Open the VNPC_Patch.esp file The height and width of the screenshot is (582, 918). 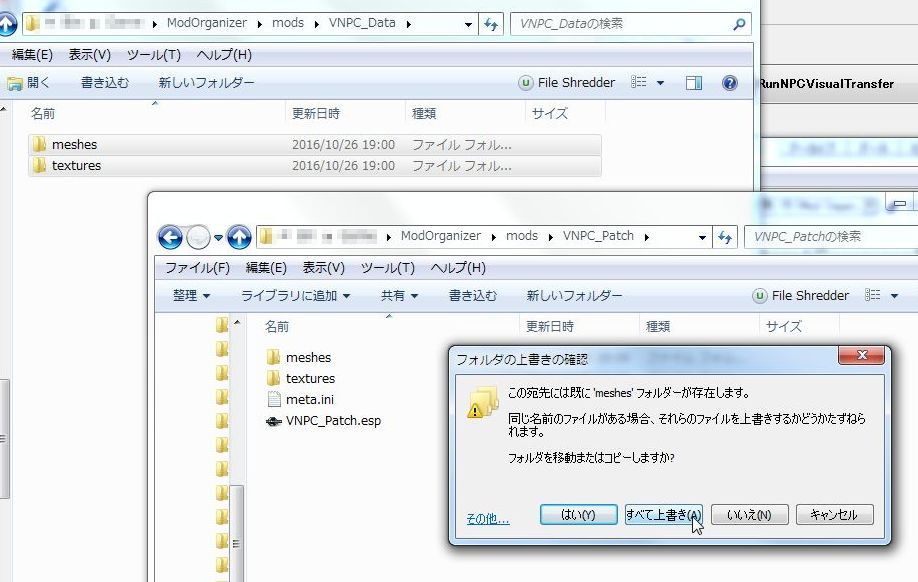[x=332, y=421]
